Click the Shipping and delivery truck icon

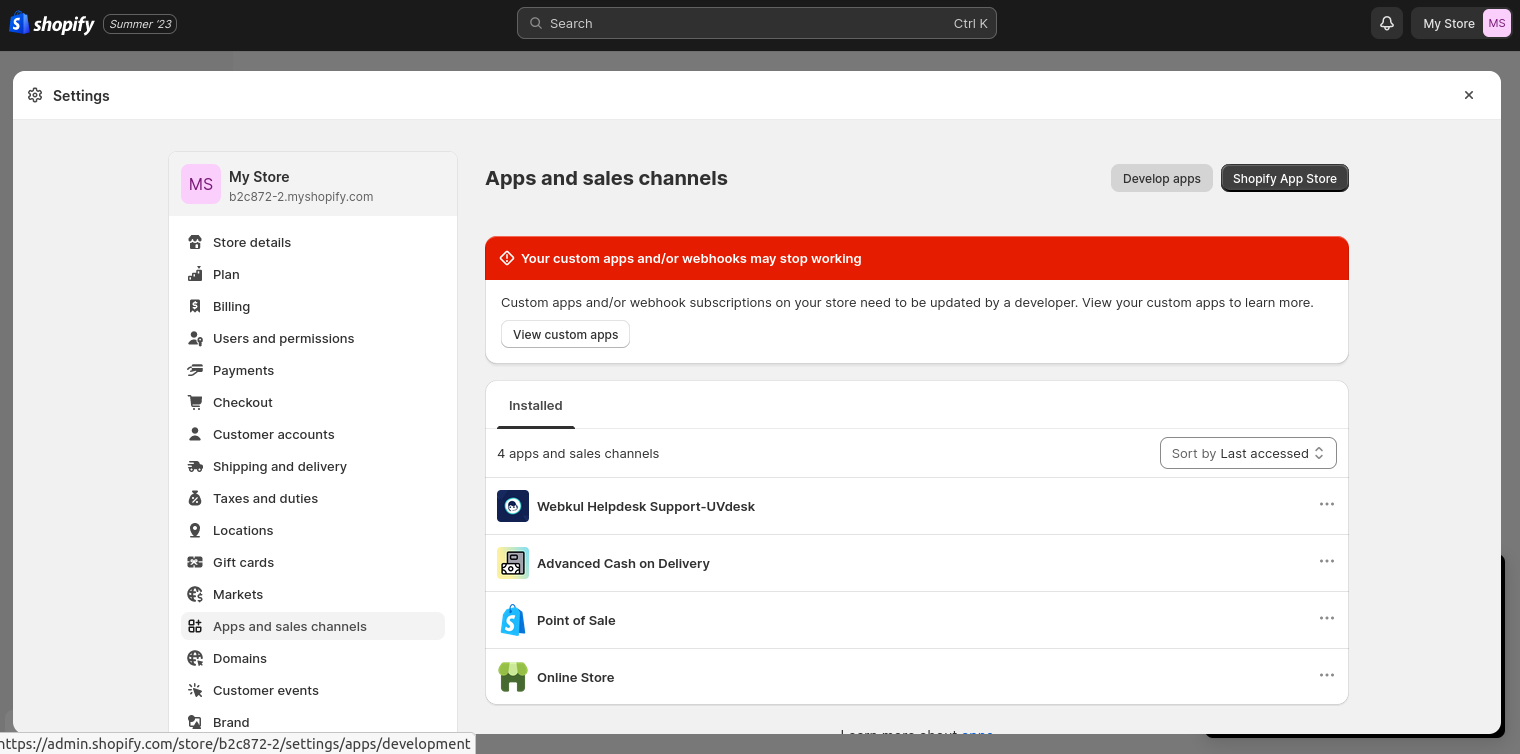195,466
